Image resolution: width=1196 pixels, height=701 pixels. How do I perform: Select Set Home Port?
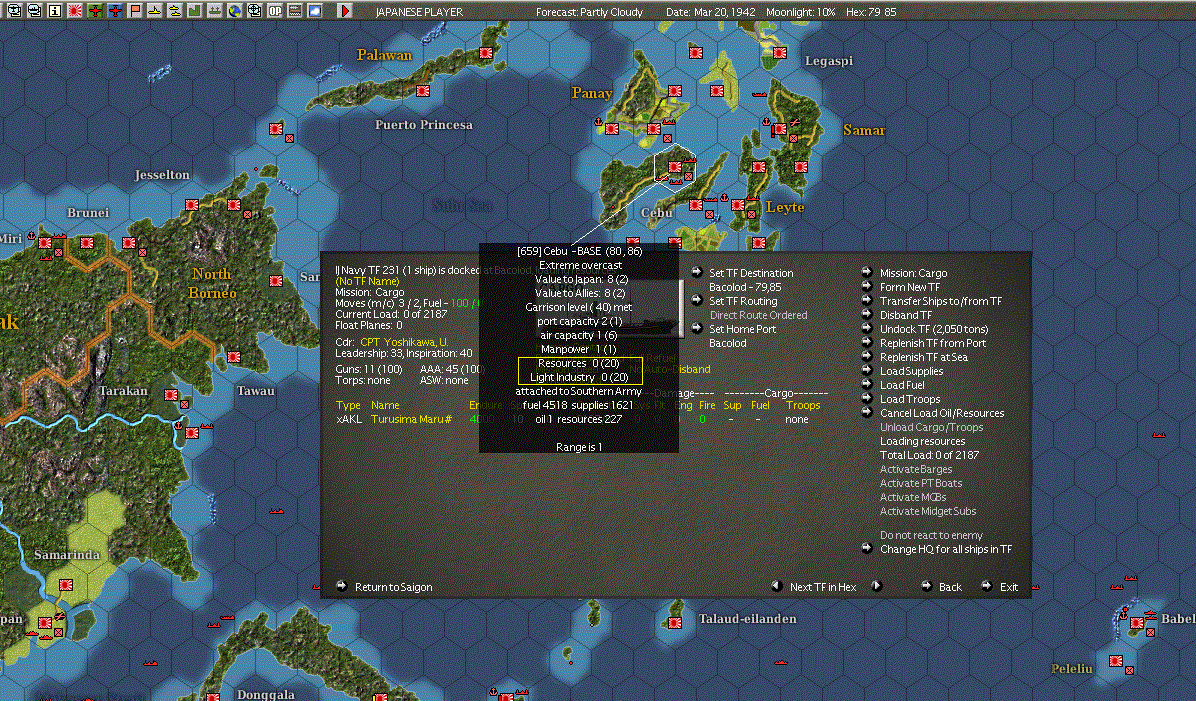click(x=742, y=330)
